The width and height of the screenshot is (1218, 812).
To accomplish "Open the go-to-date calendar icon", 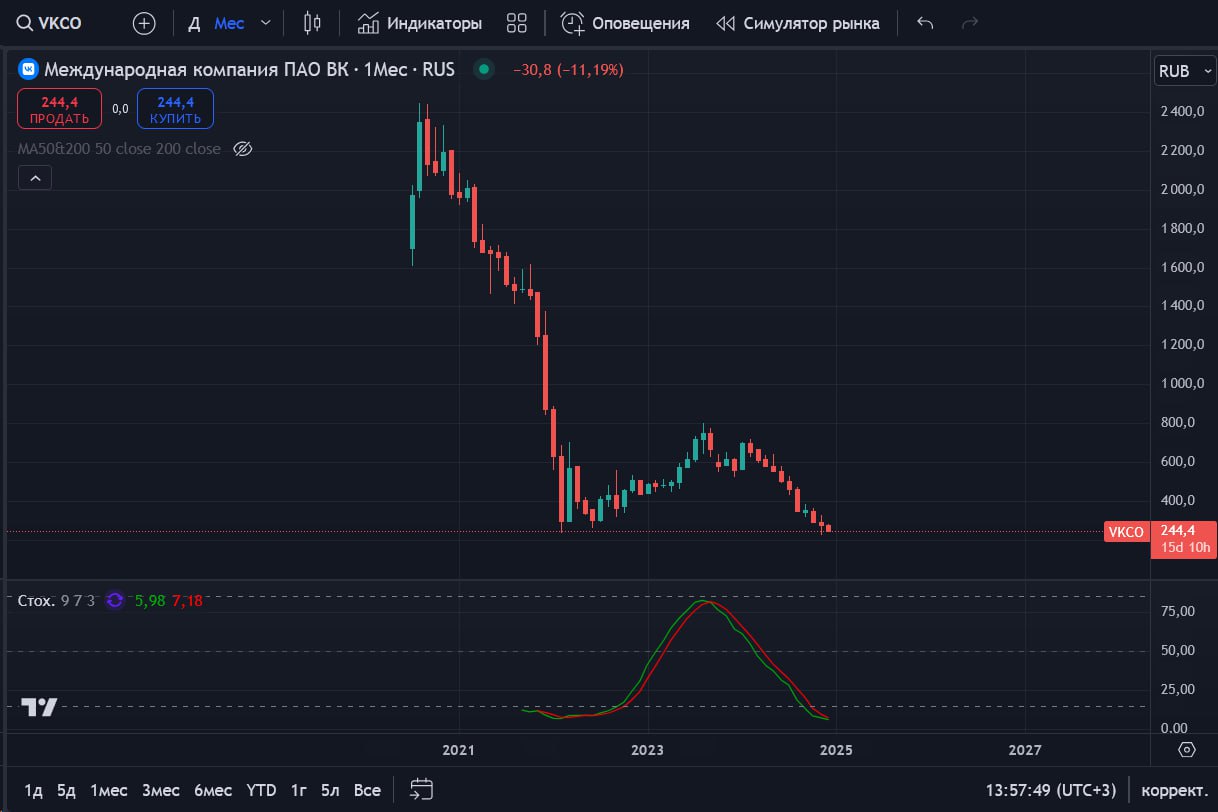I will tap(422, 790).
